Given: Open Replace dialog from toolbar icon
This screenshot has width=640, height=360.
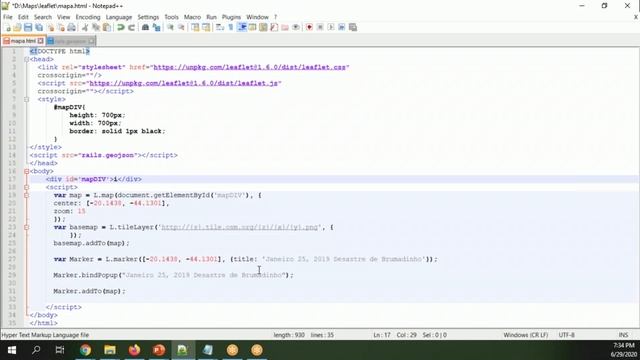Looking at the screenshot, I should (156, 27).
